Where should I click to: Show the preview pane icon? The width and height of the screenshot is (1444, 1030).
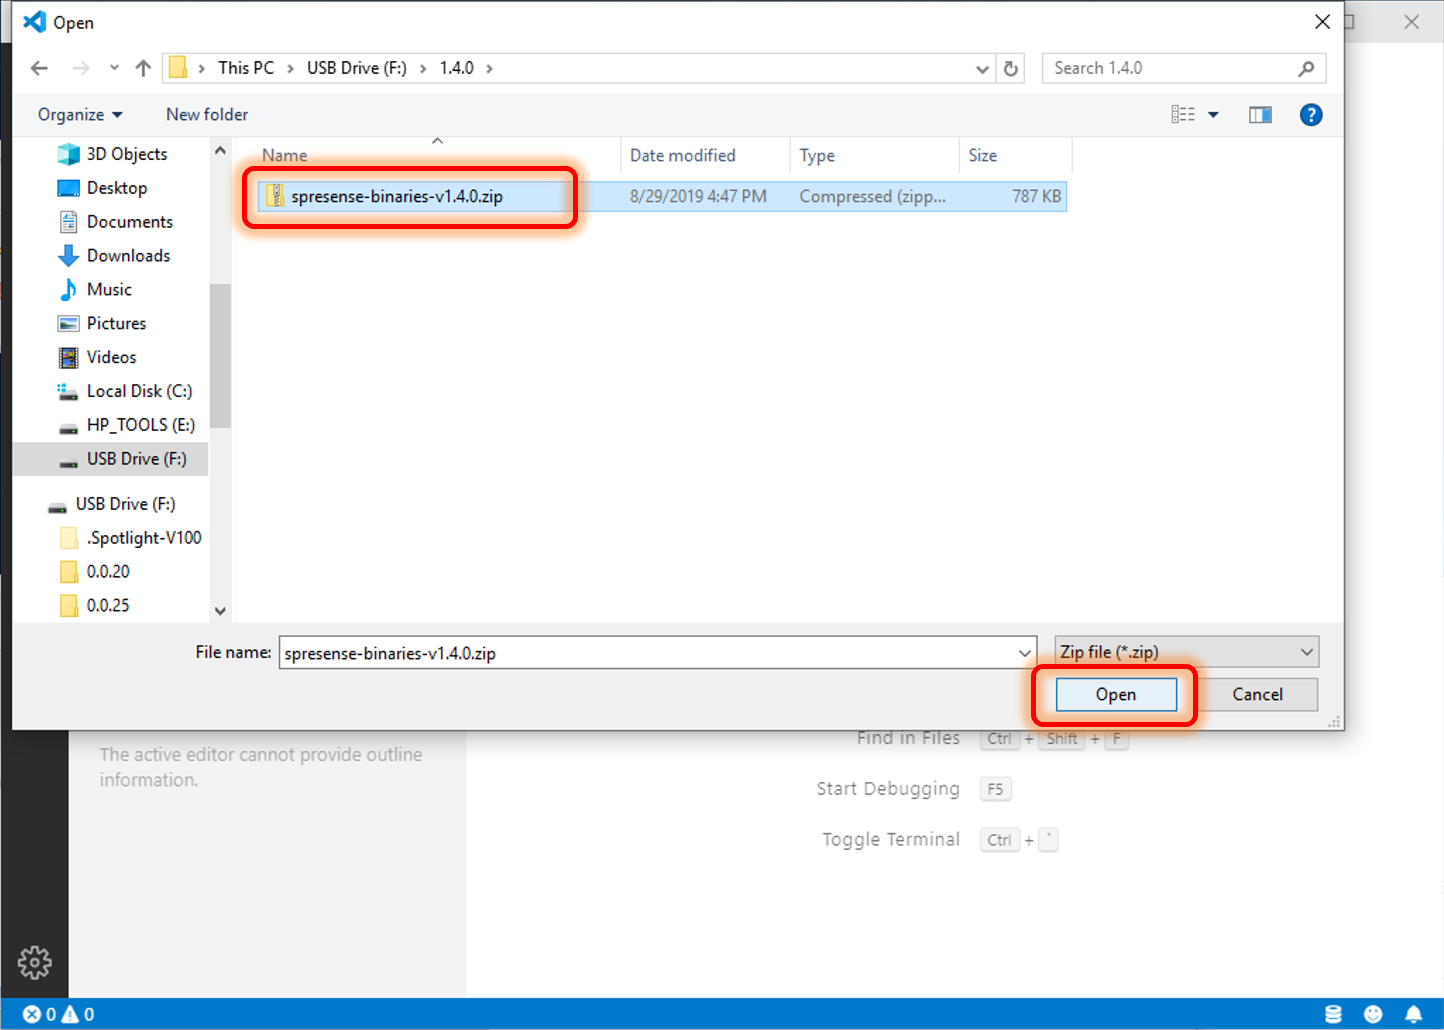pyautogui.click(x=1259, y=114)
